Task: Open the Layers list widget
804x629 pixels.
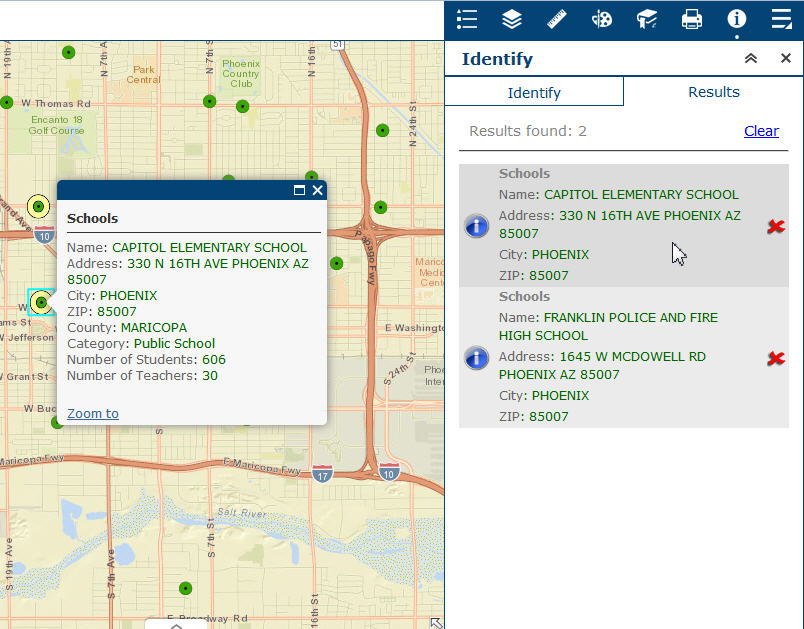Action: [512, 19]
